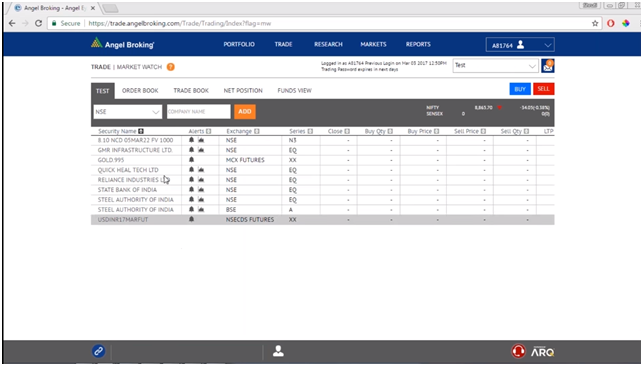The height and width of the screenshot is (366, 643).
Task: Click the Buy Price column sort icon
Action: [x=436, y=131]
